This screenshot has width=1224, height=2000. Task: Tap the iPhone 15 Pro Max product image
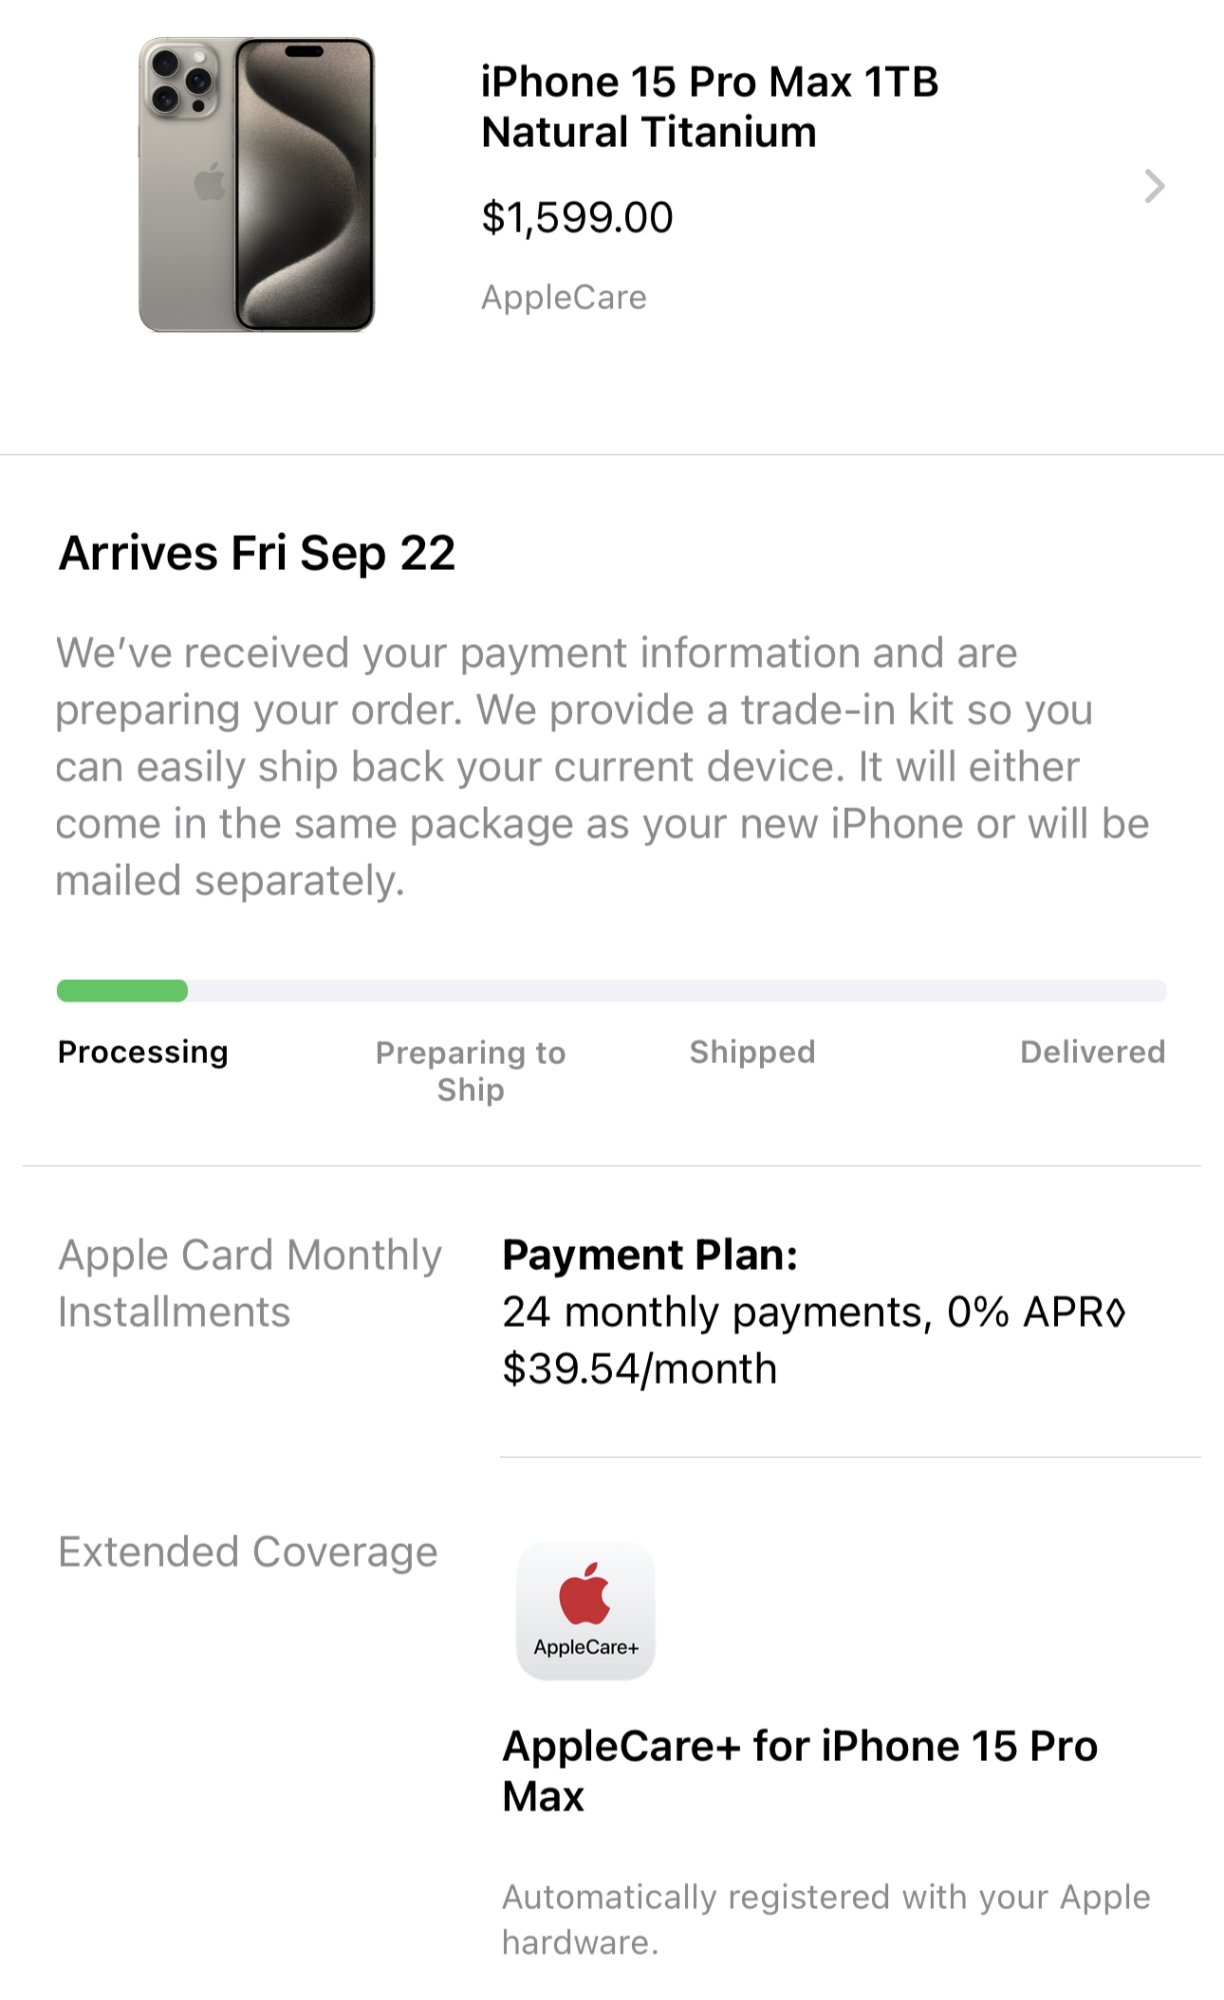pos(257,185)
